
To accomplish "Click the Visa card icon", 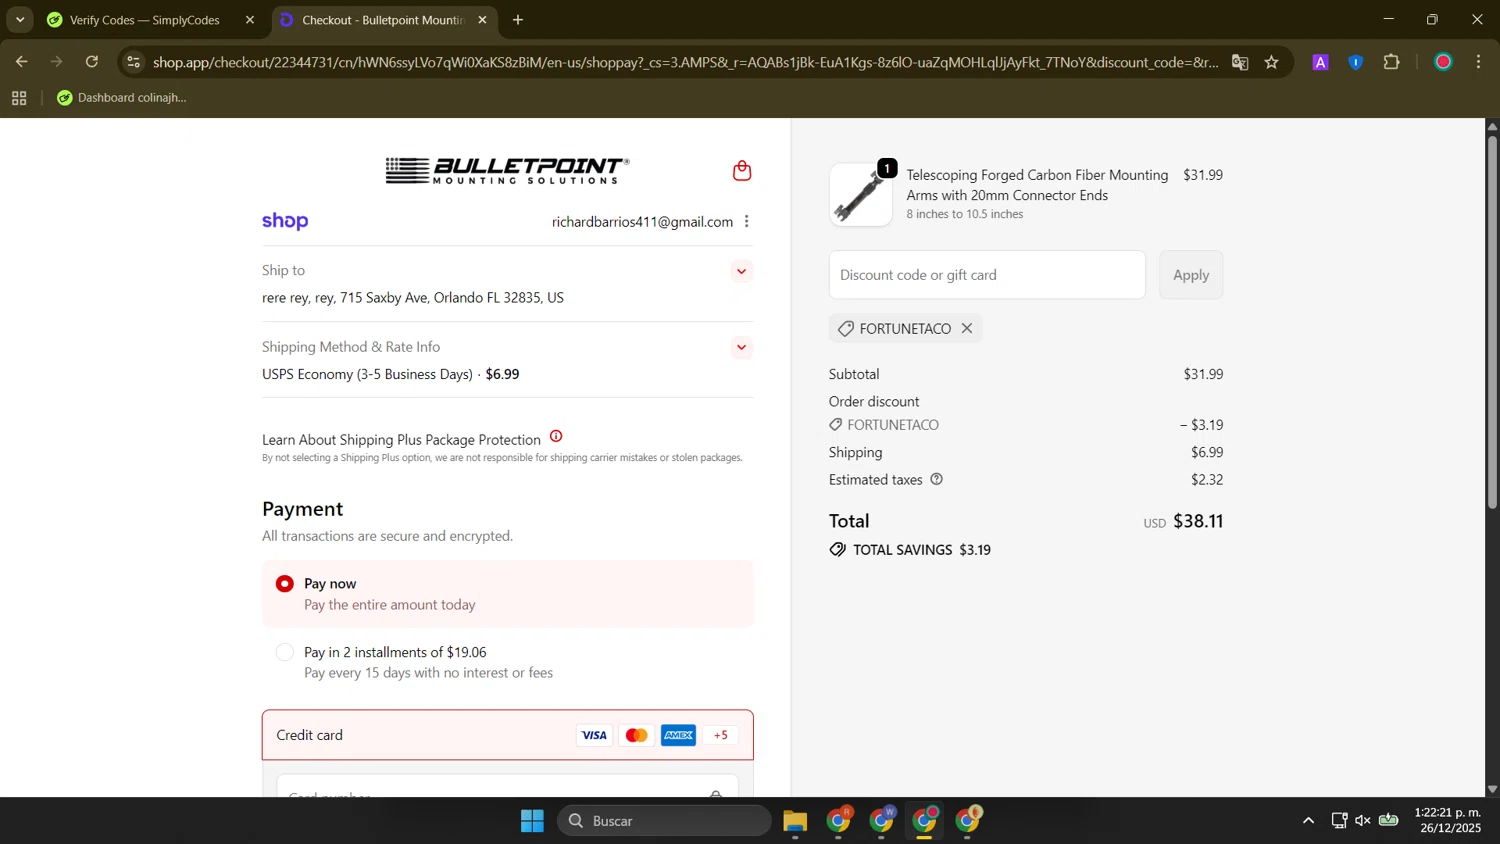I will click(594, 736).
